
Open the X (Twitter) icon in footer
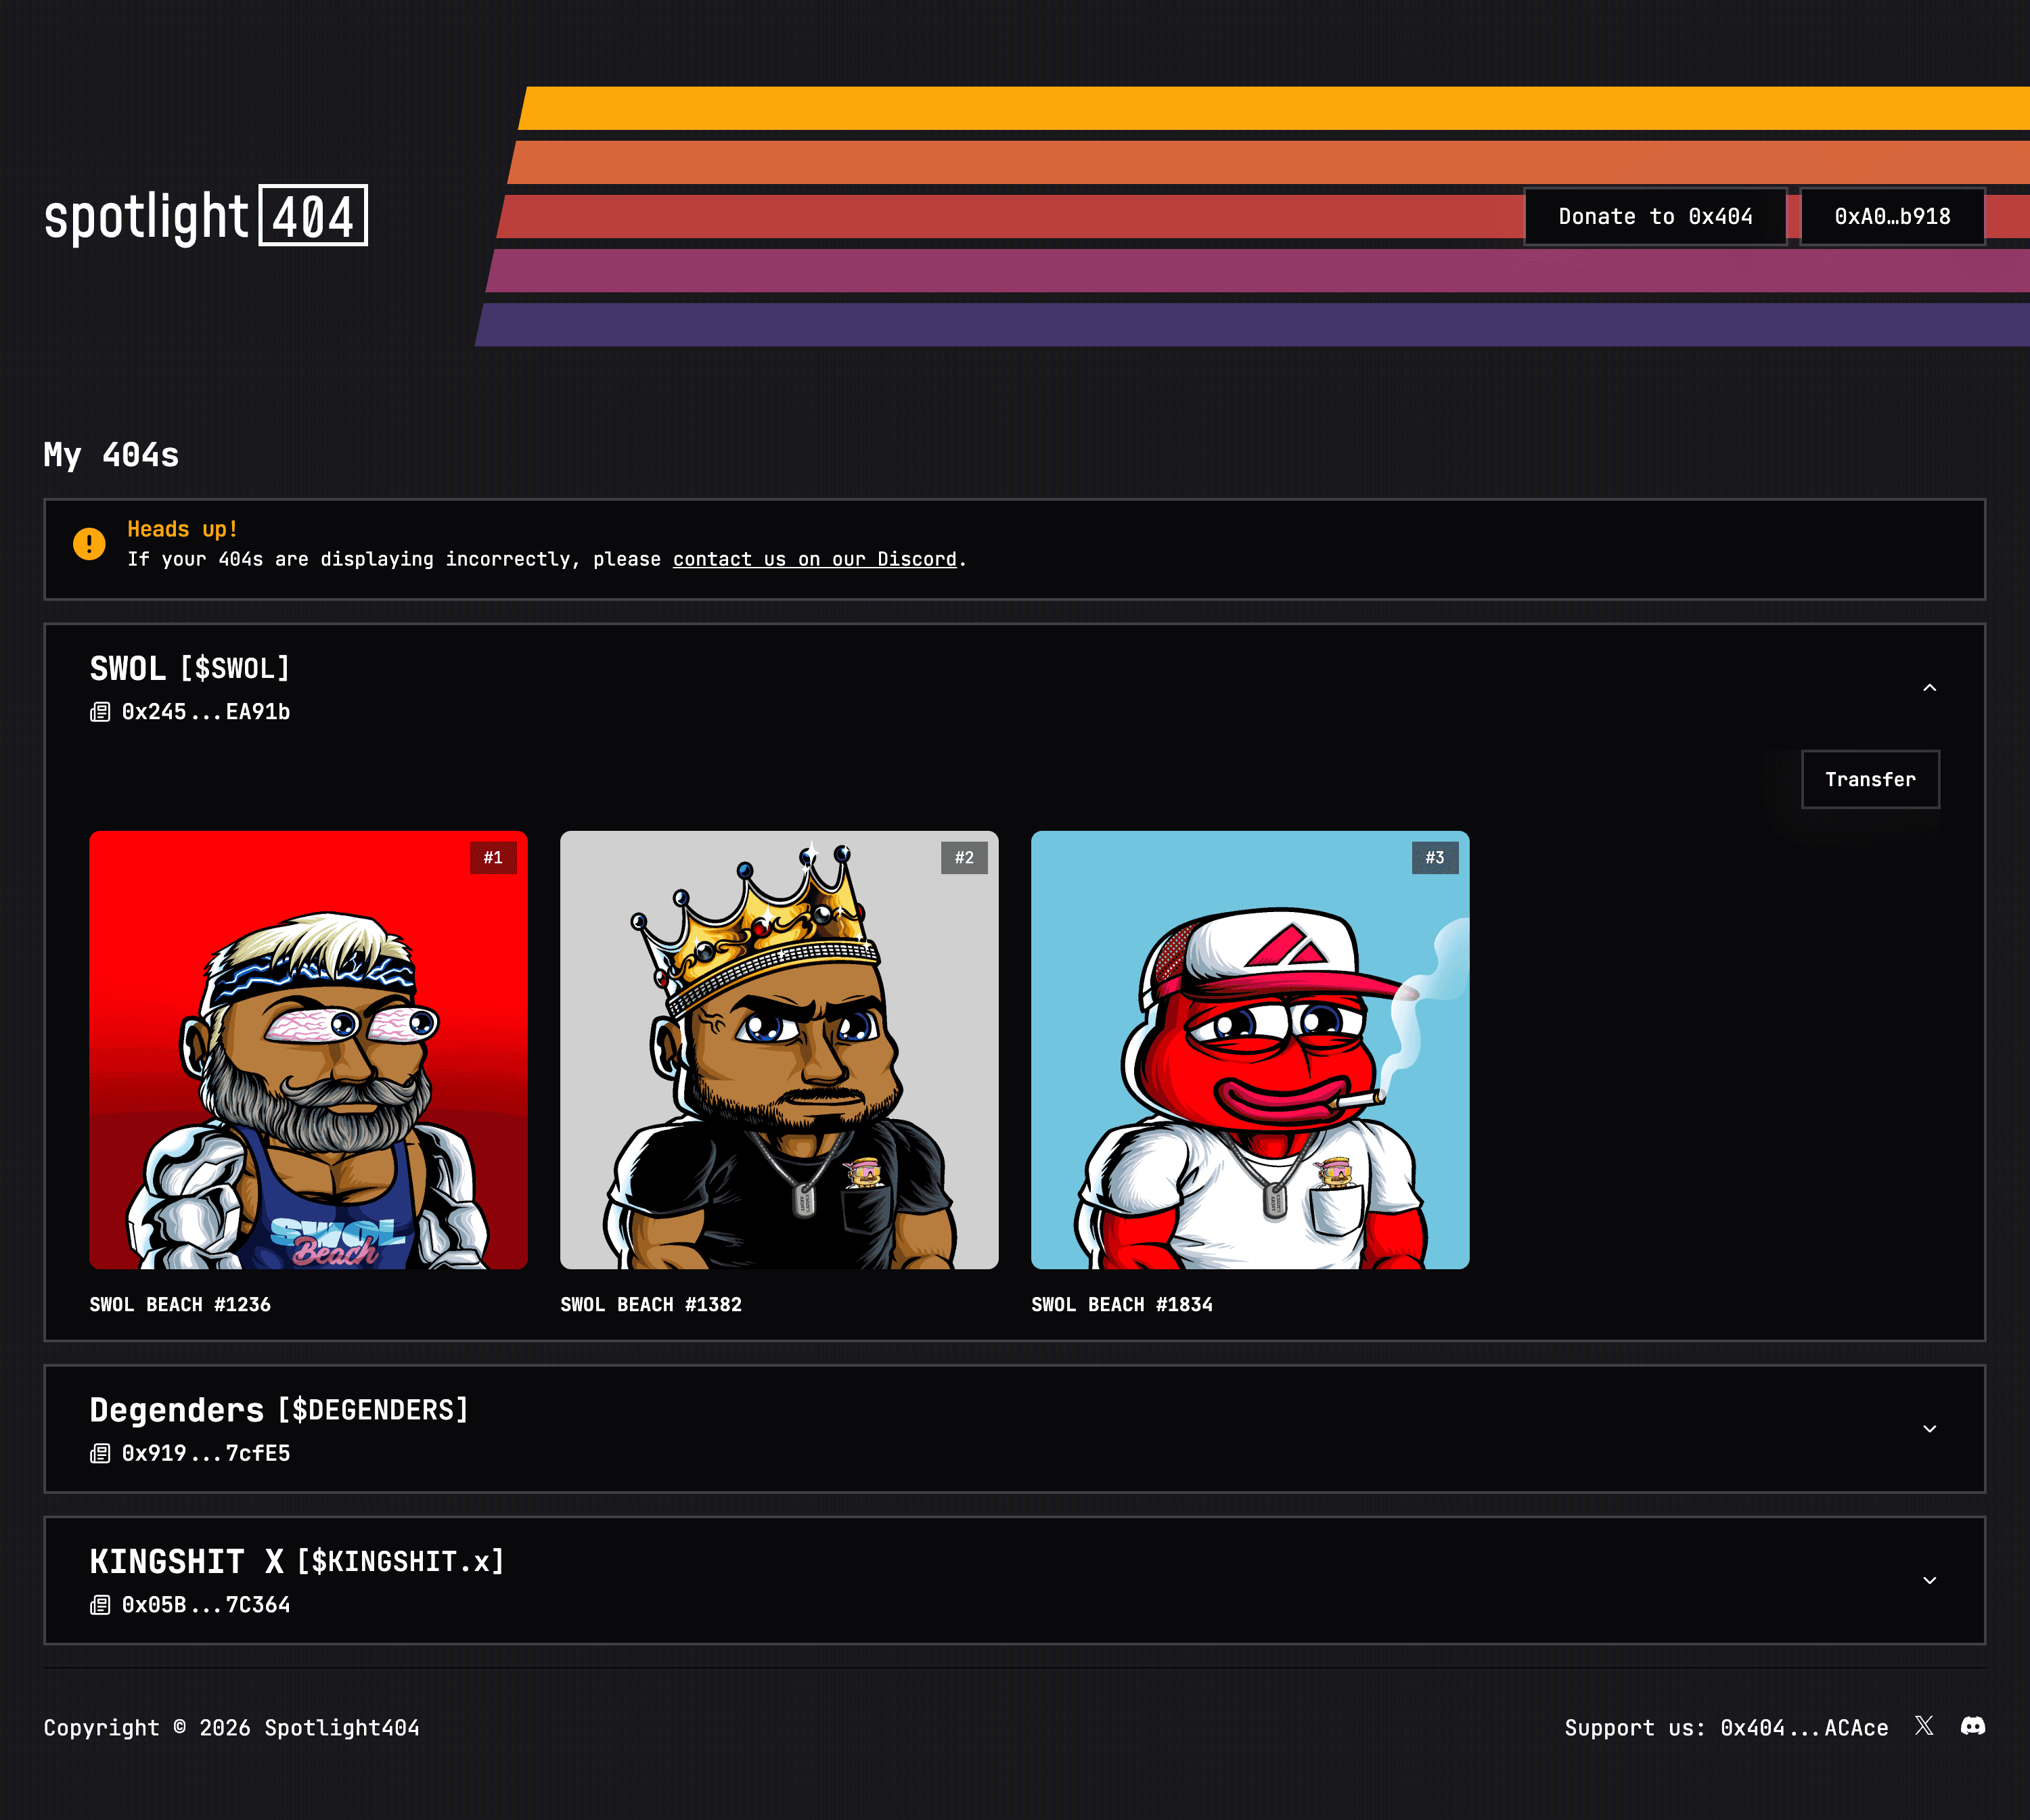[x=1924, y=1726]
